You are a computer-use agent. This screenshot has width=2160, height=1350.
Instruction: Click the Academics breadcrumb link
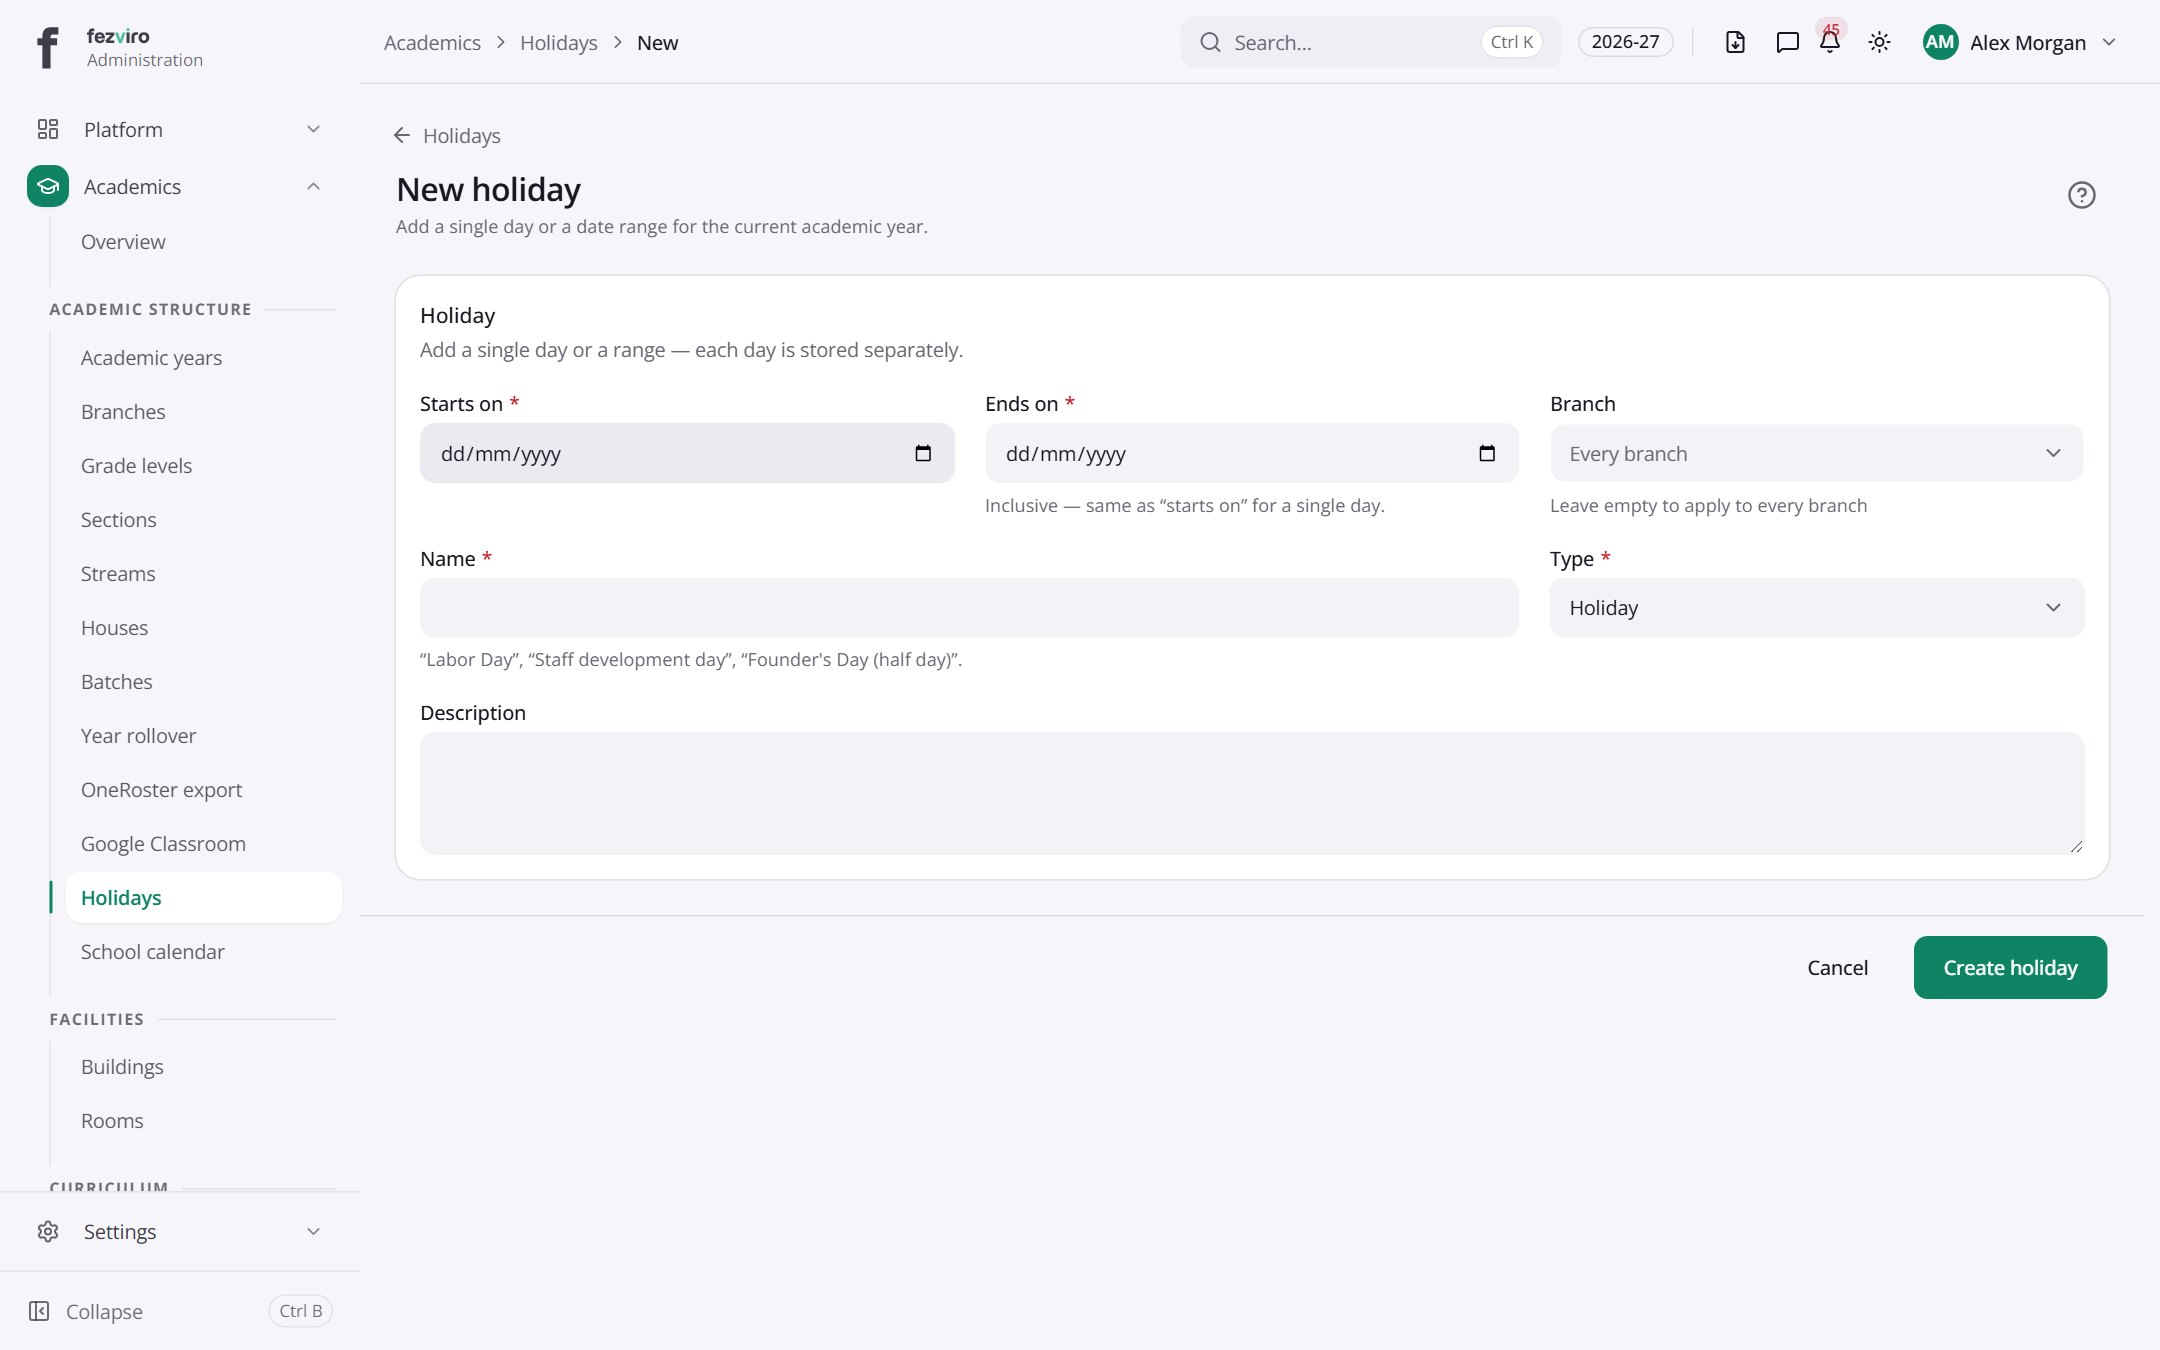coord(432,42)
